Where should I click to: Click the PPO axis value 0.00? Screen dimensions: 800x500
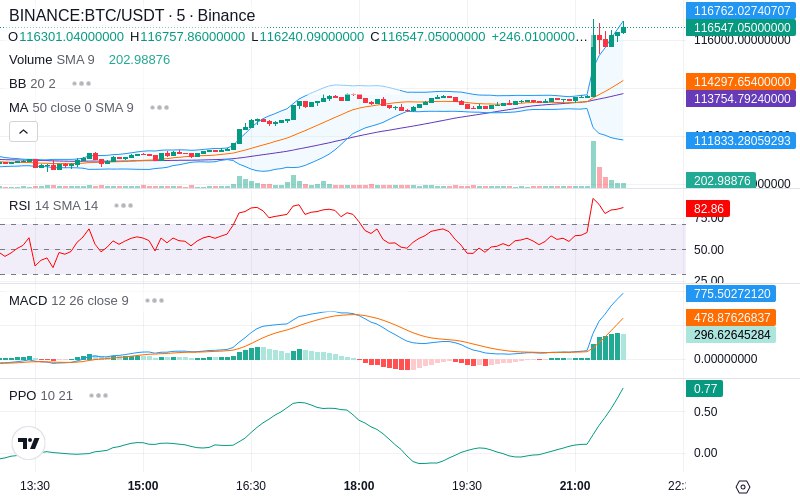click(x=706, y=453)
